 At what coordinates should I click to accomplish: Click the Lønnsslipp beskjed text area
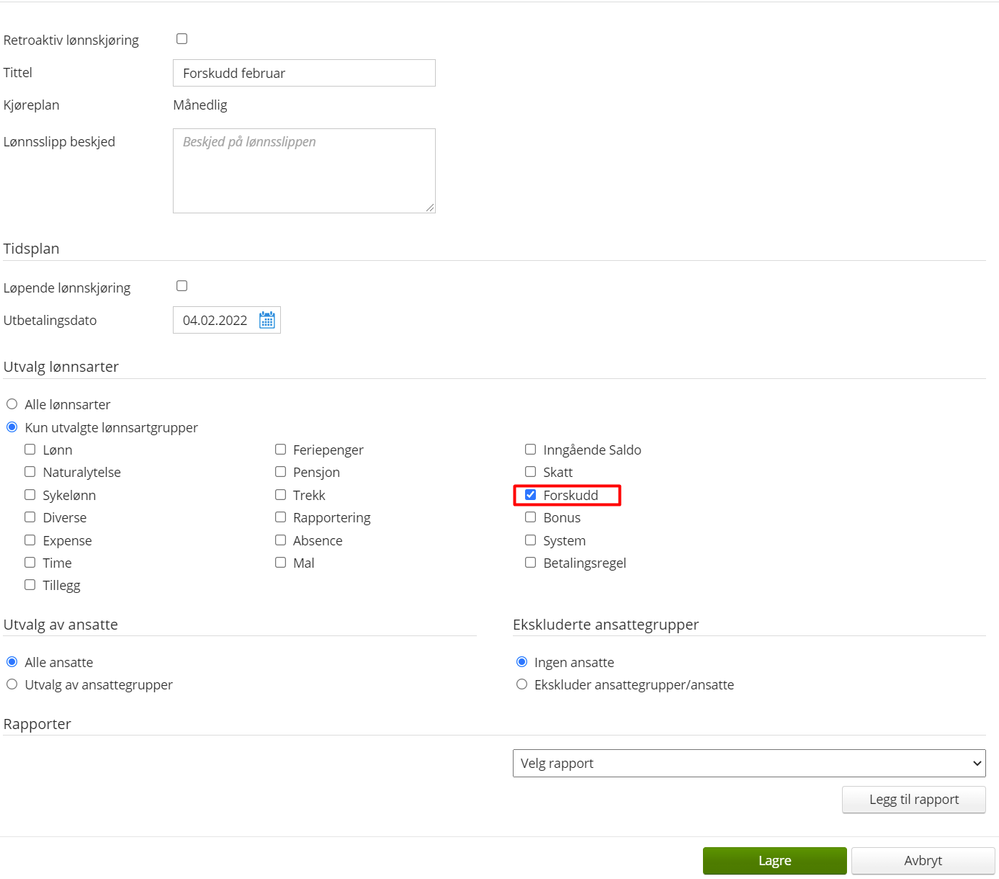(x=304, y=171)
